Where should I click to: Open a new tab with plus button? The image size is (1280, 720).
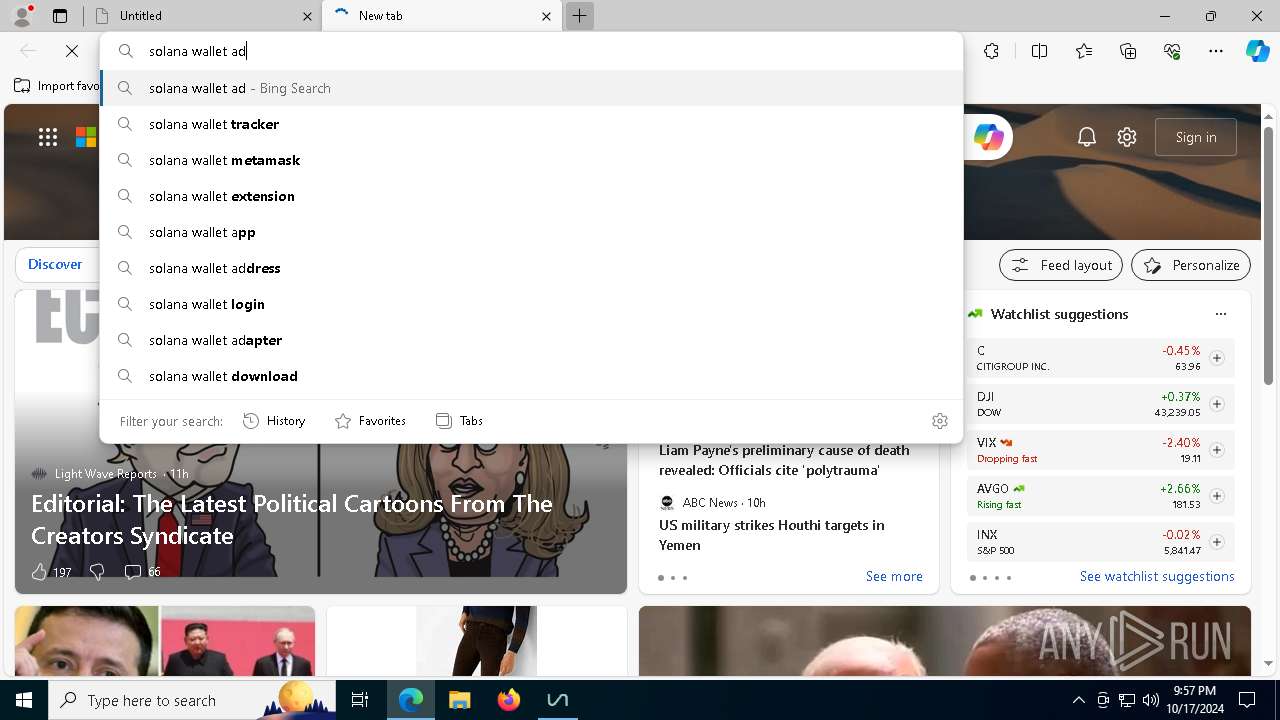pos(579,16)
